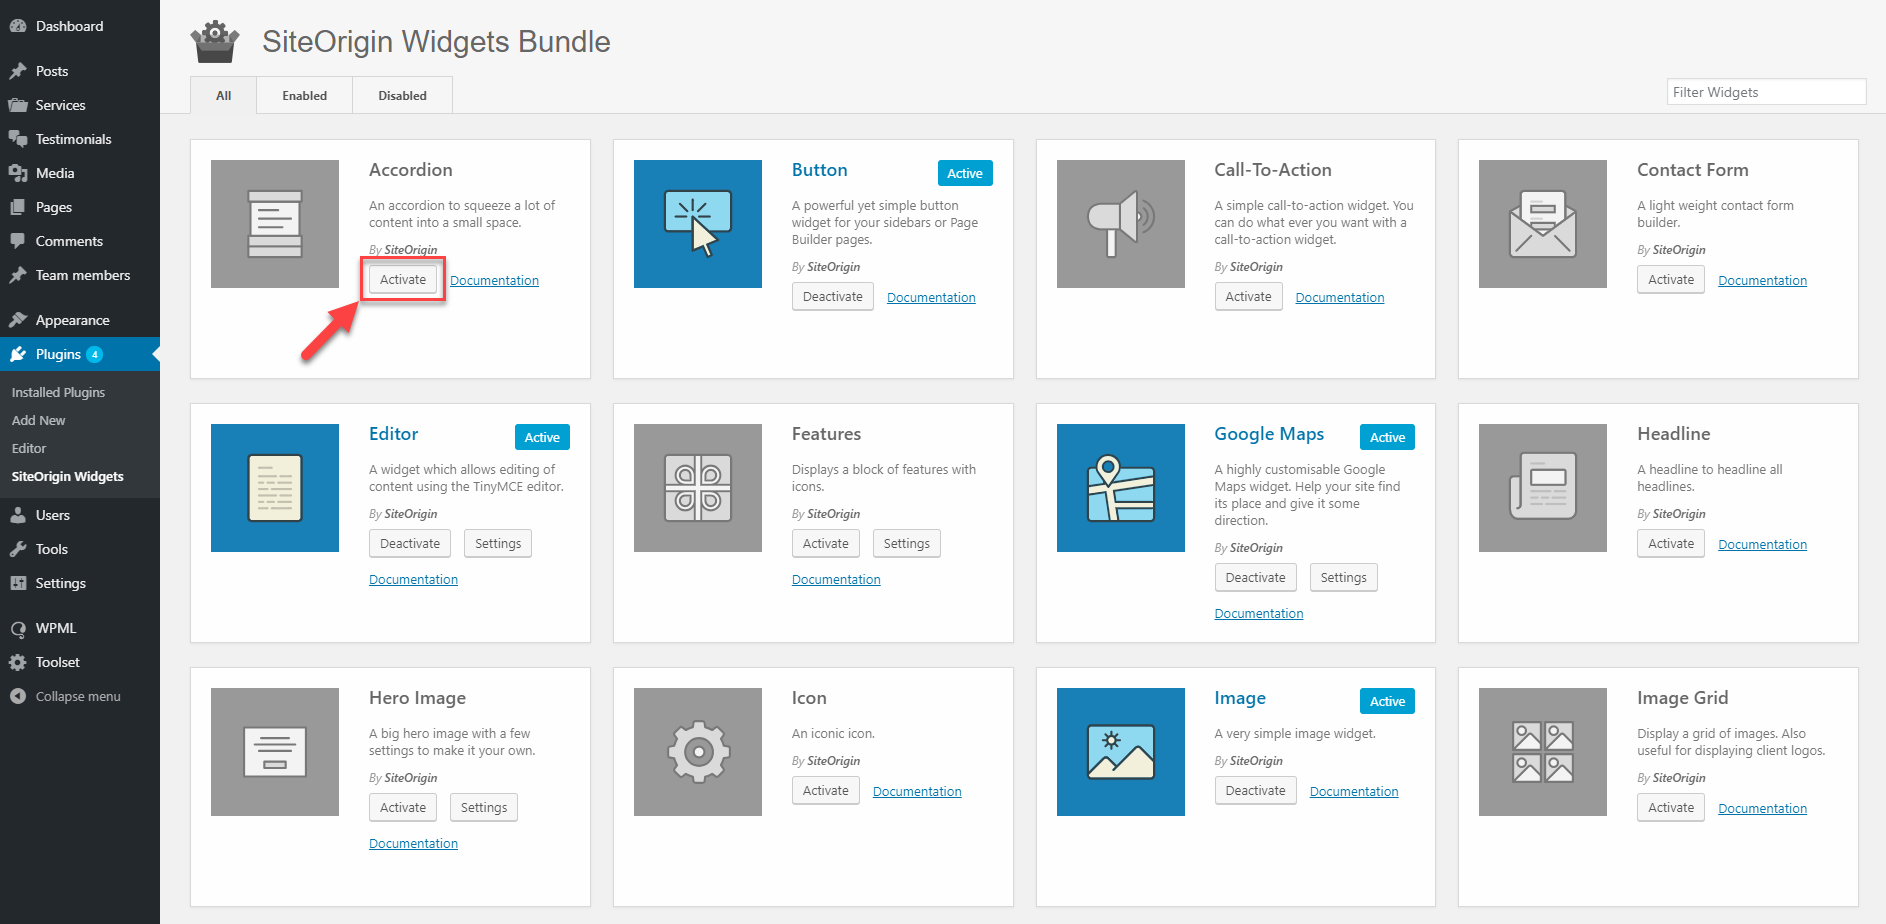
Task: Deactivate the Button widget
Action: (833, 297)
